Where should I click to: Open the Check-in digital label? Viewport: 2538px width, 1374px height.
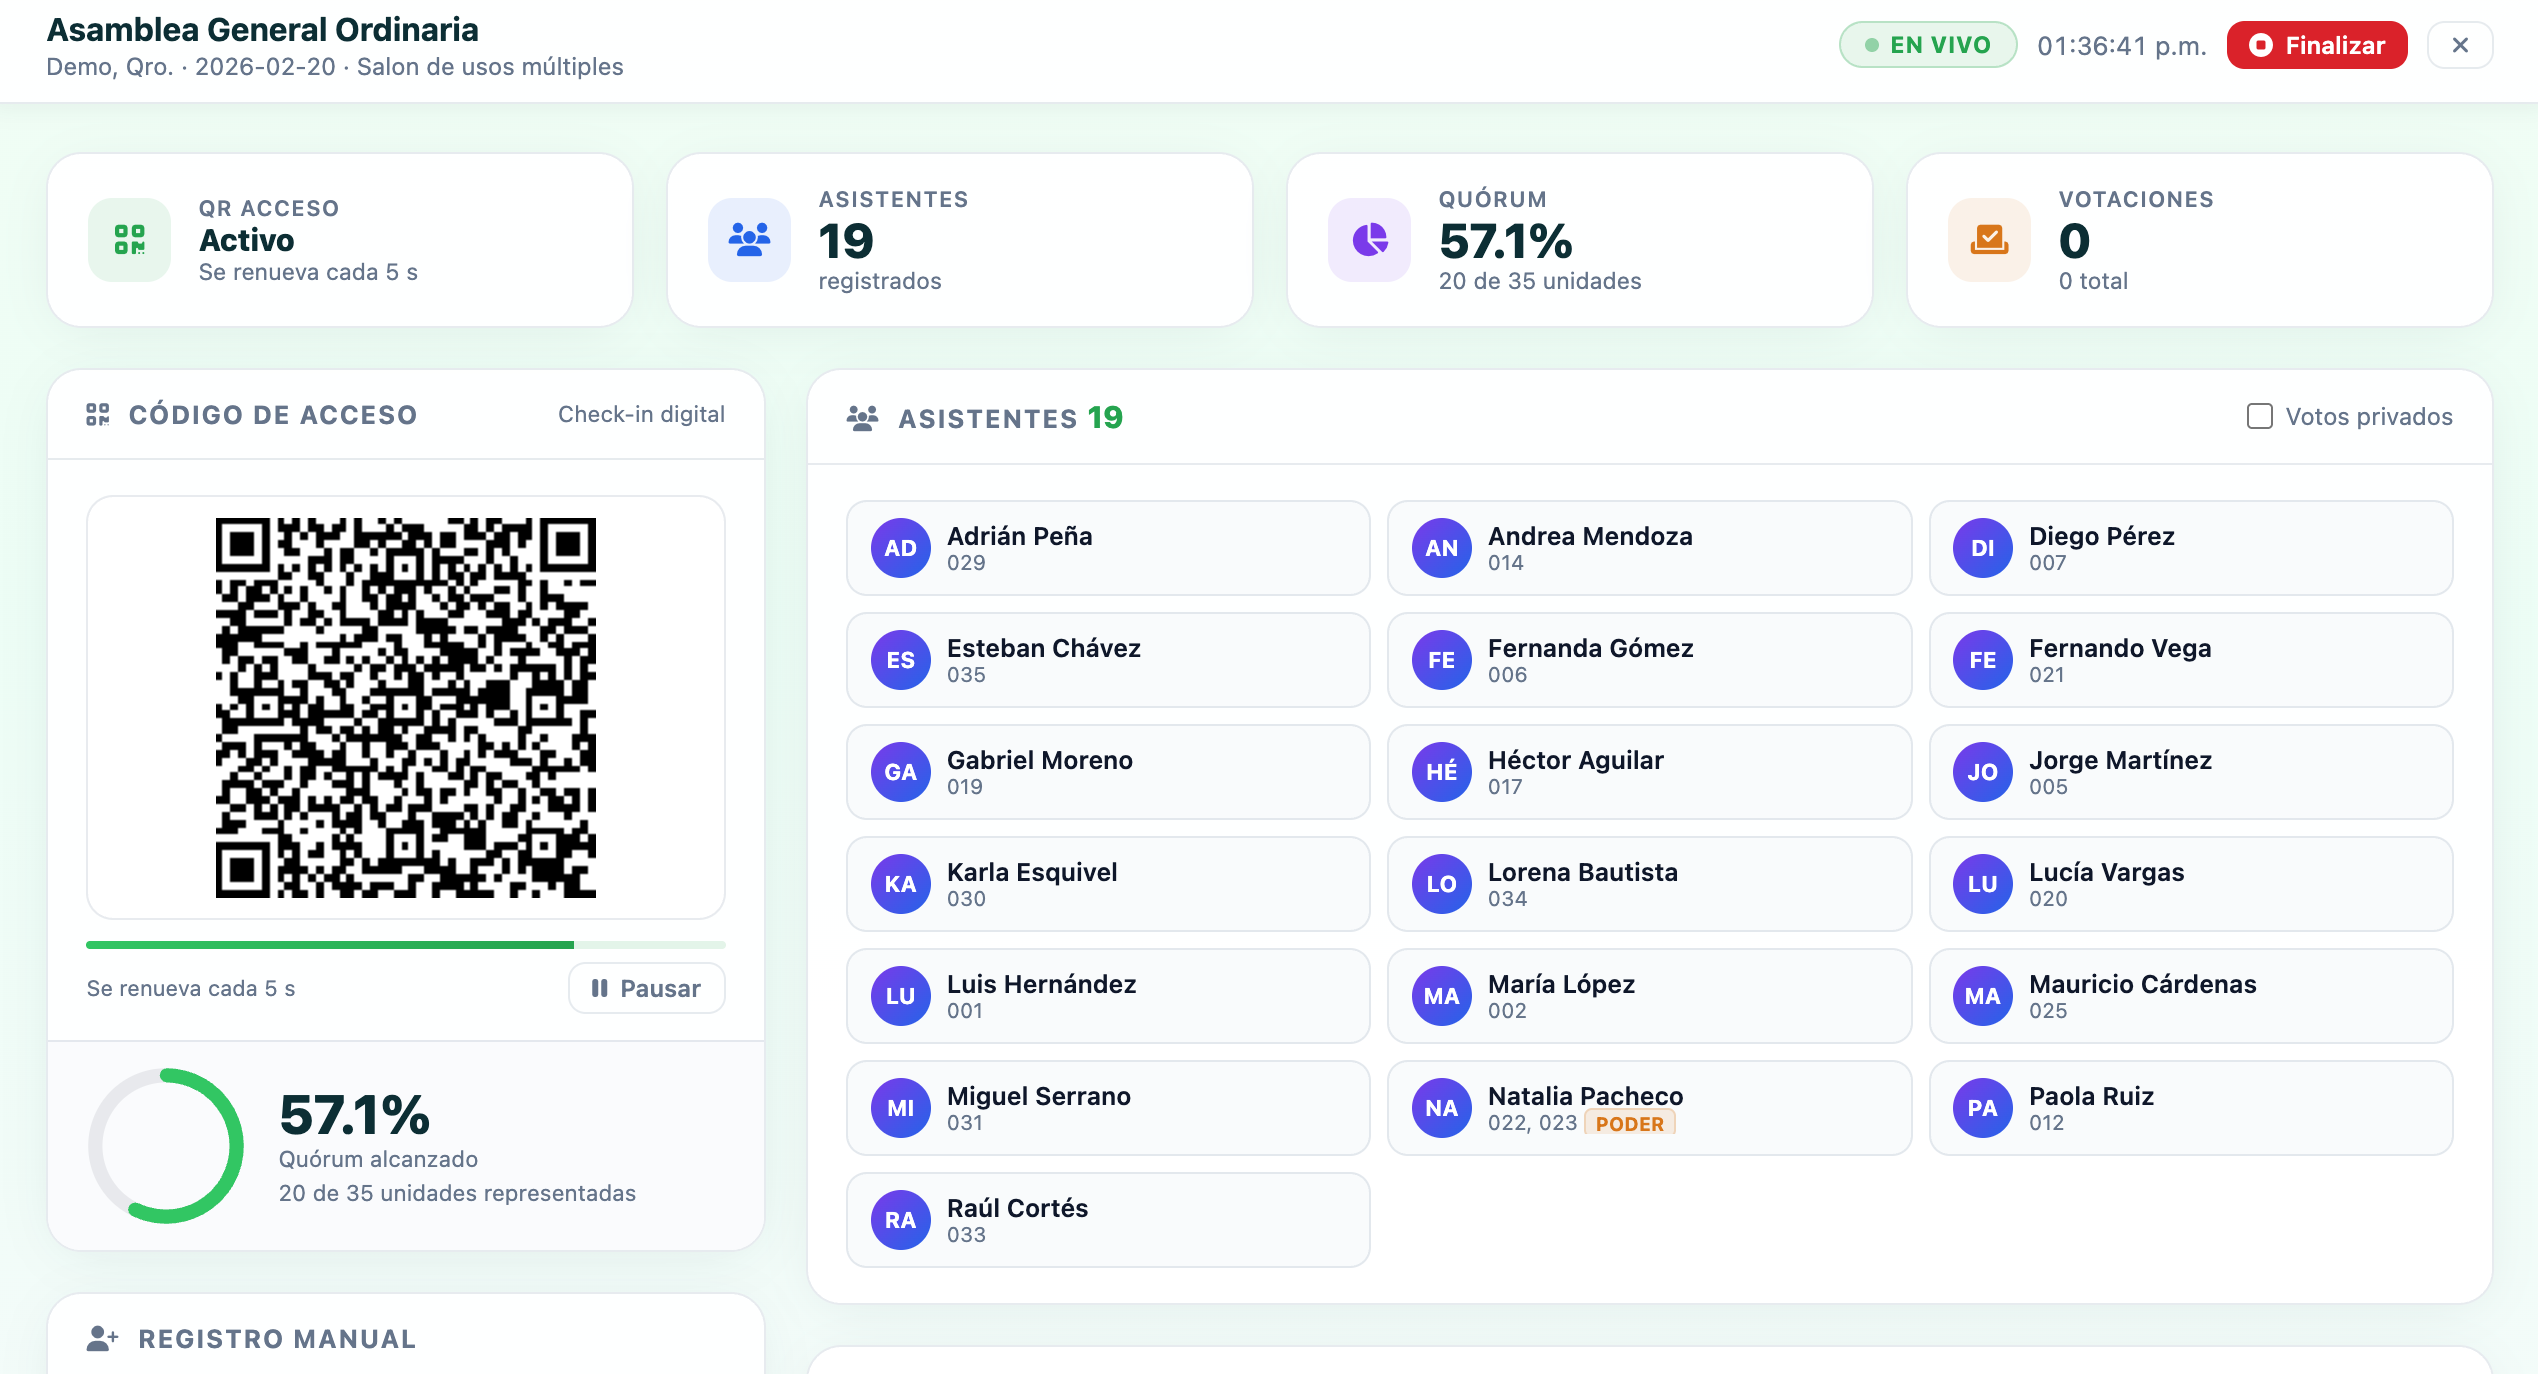[x=641, y=414]
